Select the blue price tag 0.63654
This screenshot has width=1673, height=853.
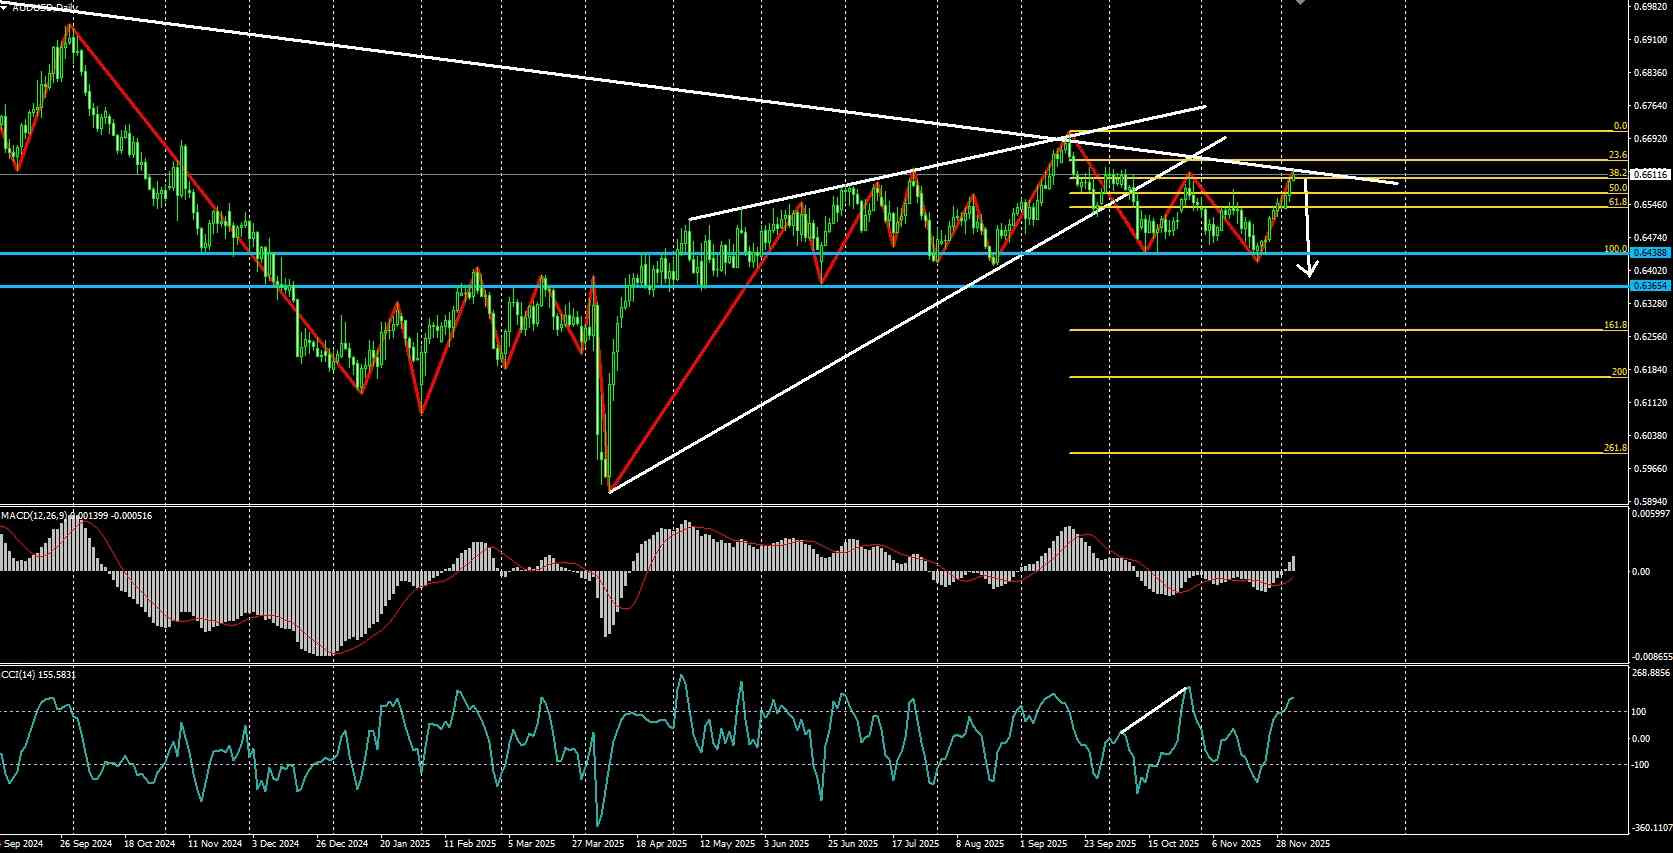coord(1650,286)
